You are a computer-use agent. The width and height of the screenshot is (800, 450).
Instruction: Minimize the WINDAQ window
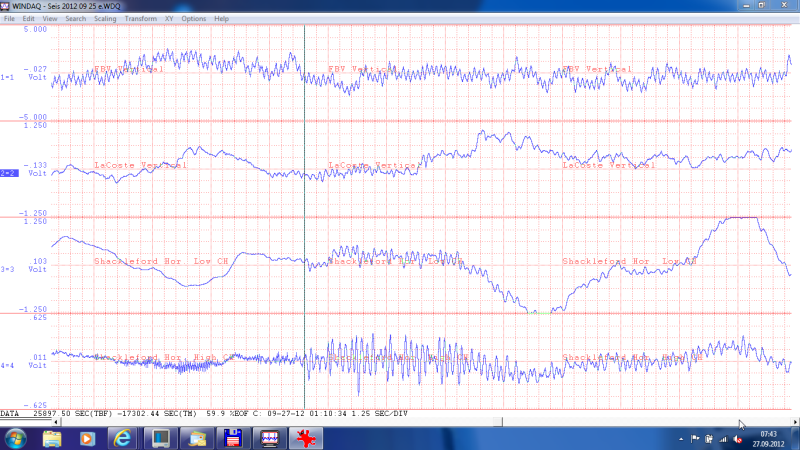pyautogui.click(x=746, y=5)
